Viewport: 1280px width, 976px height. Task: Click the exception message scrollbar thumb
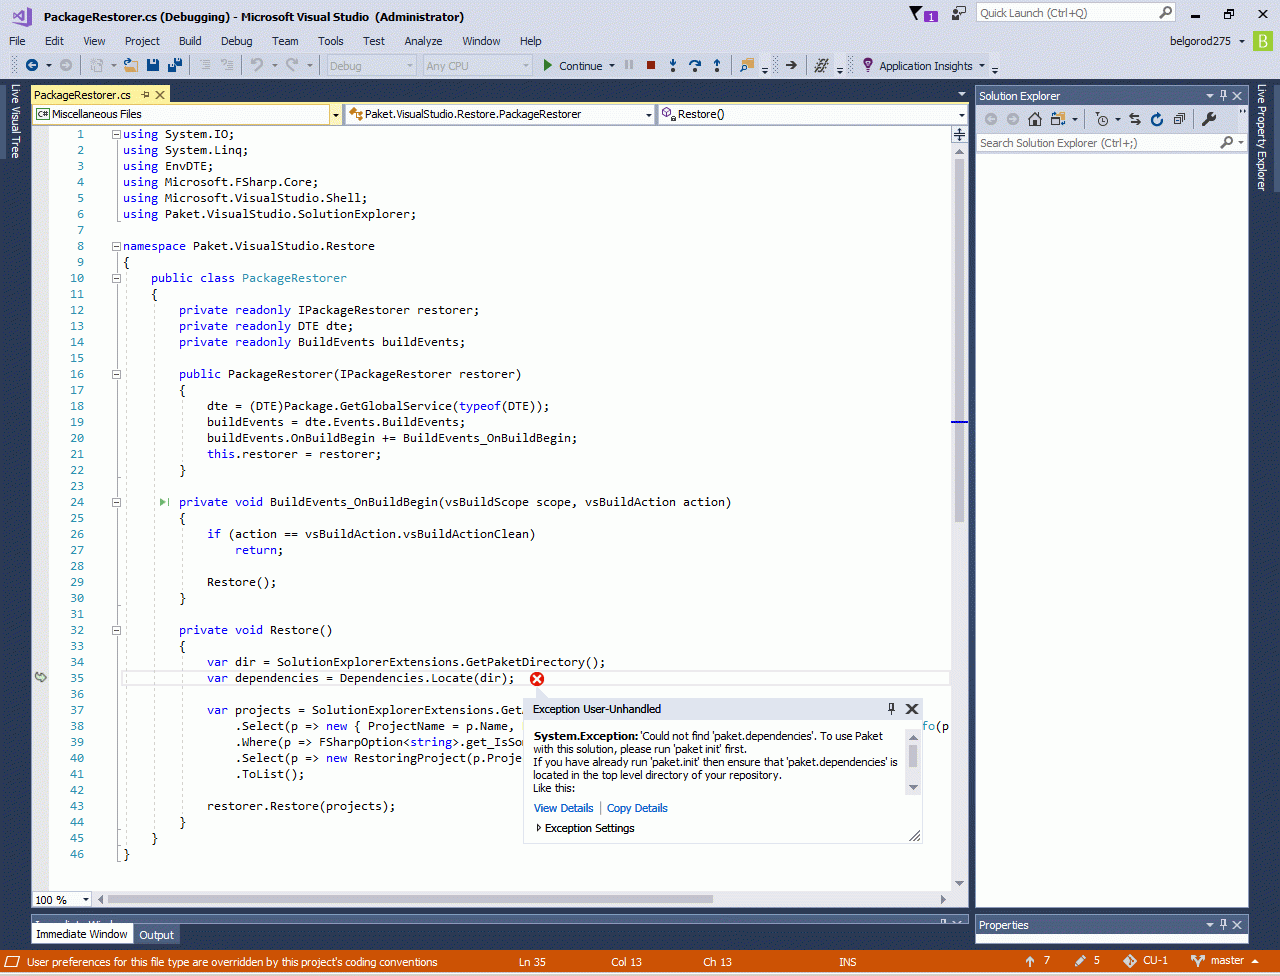click(913, 755)
